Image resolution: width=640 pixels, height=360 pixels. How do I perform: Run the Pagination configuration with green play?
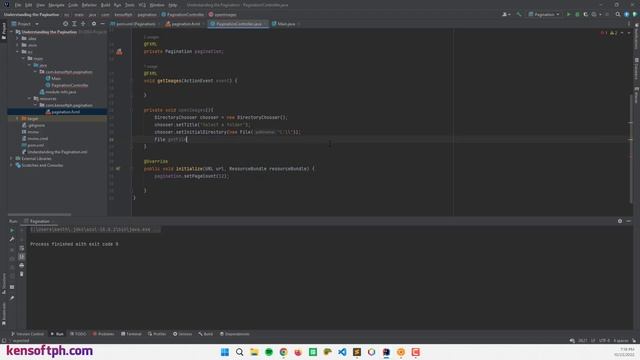(x=569, y=14)
